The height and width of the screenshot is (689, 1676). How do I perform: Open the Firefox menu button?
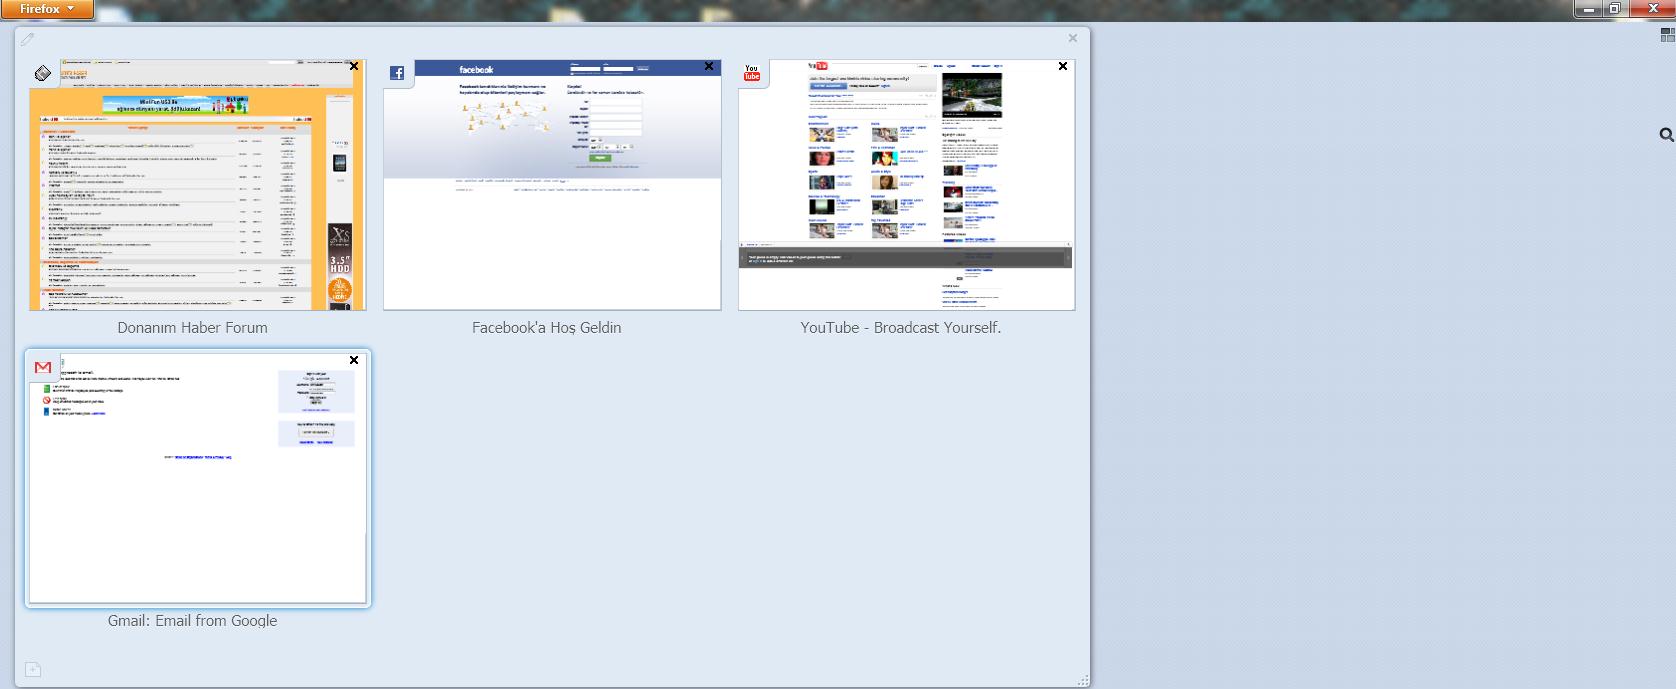click(47, 9)
